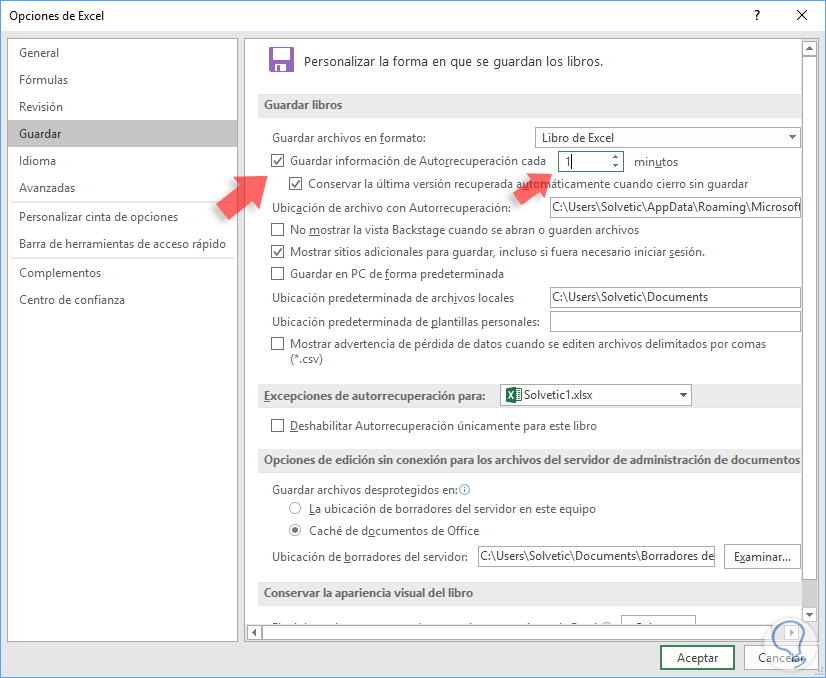Toggle Mostrar sitios adicionales para guardar
This screenshot has height=678, width=826.
click(278, 252)
